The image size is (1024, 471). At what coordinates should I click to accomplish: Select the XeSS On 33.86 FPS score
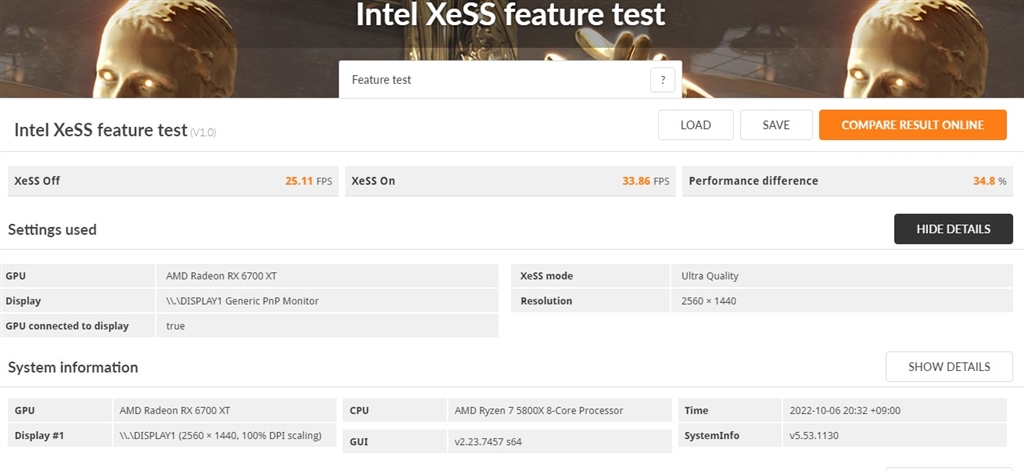click(x=635, y=181)
